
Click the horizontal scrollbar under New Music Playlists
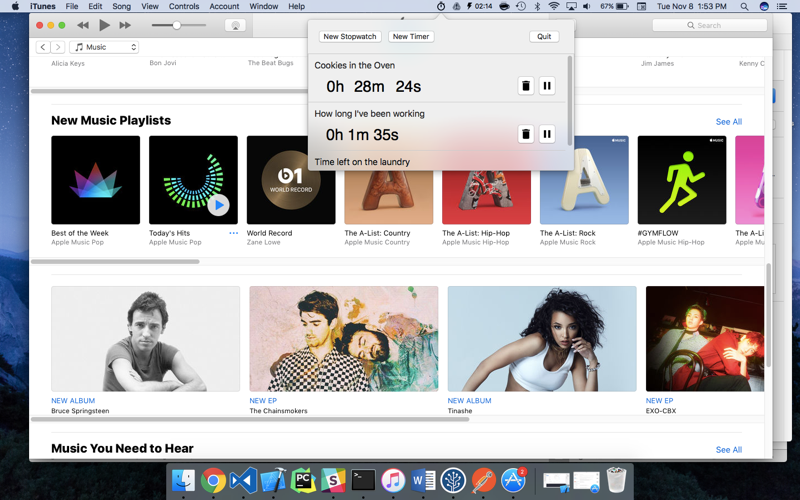pos(115,262)
